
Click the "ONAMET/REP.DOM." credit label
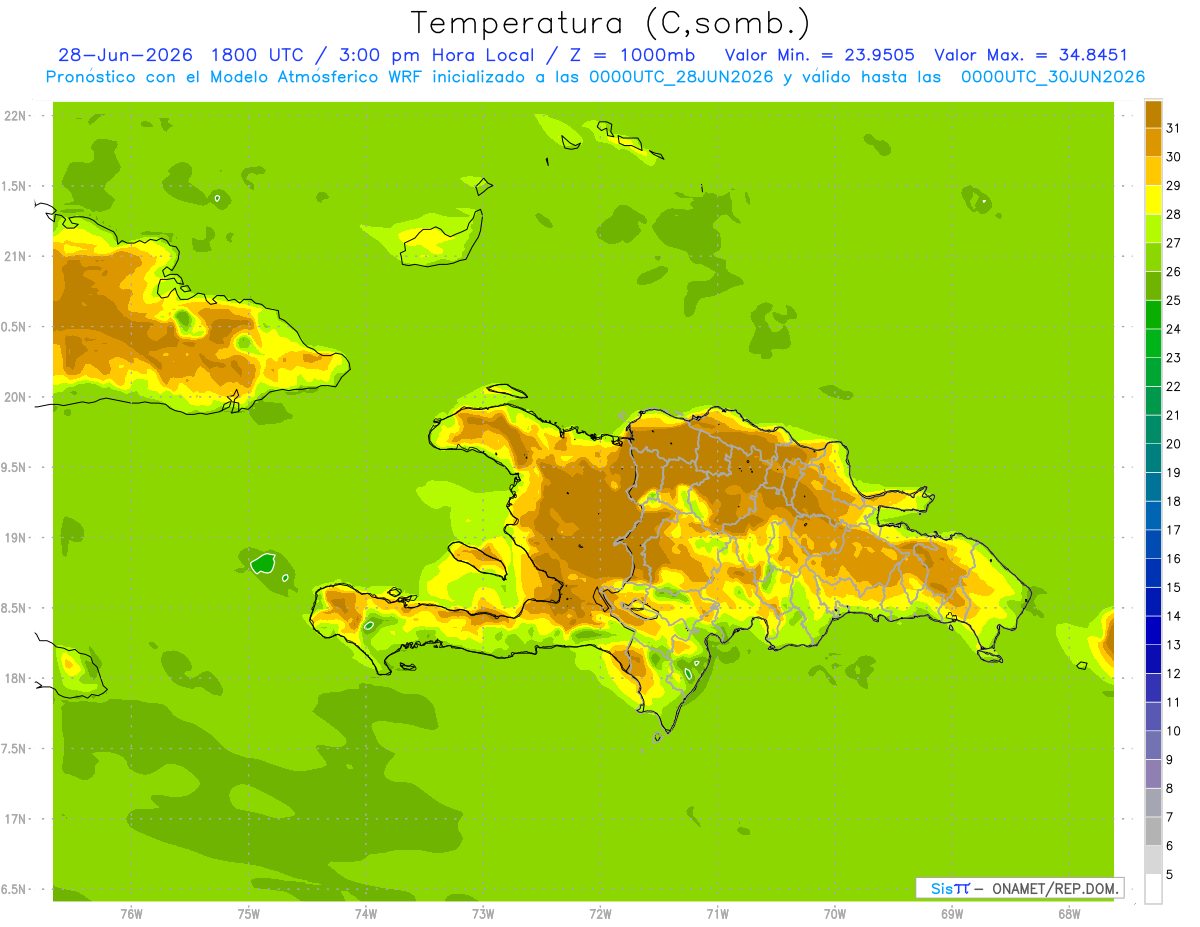pyautogui.click(x=1054, y=888)
